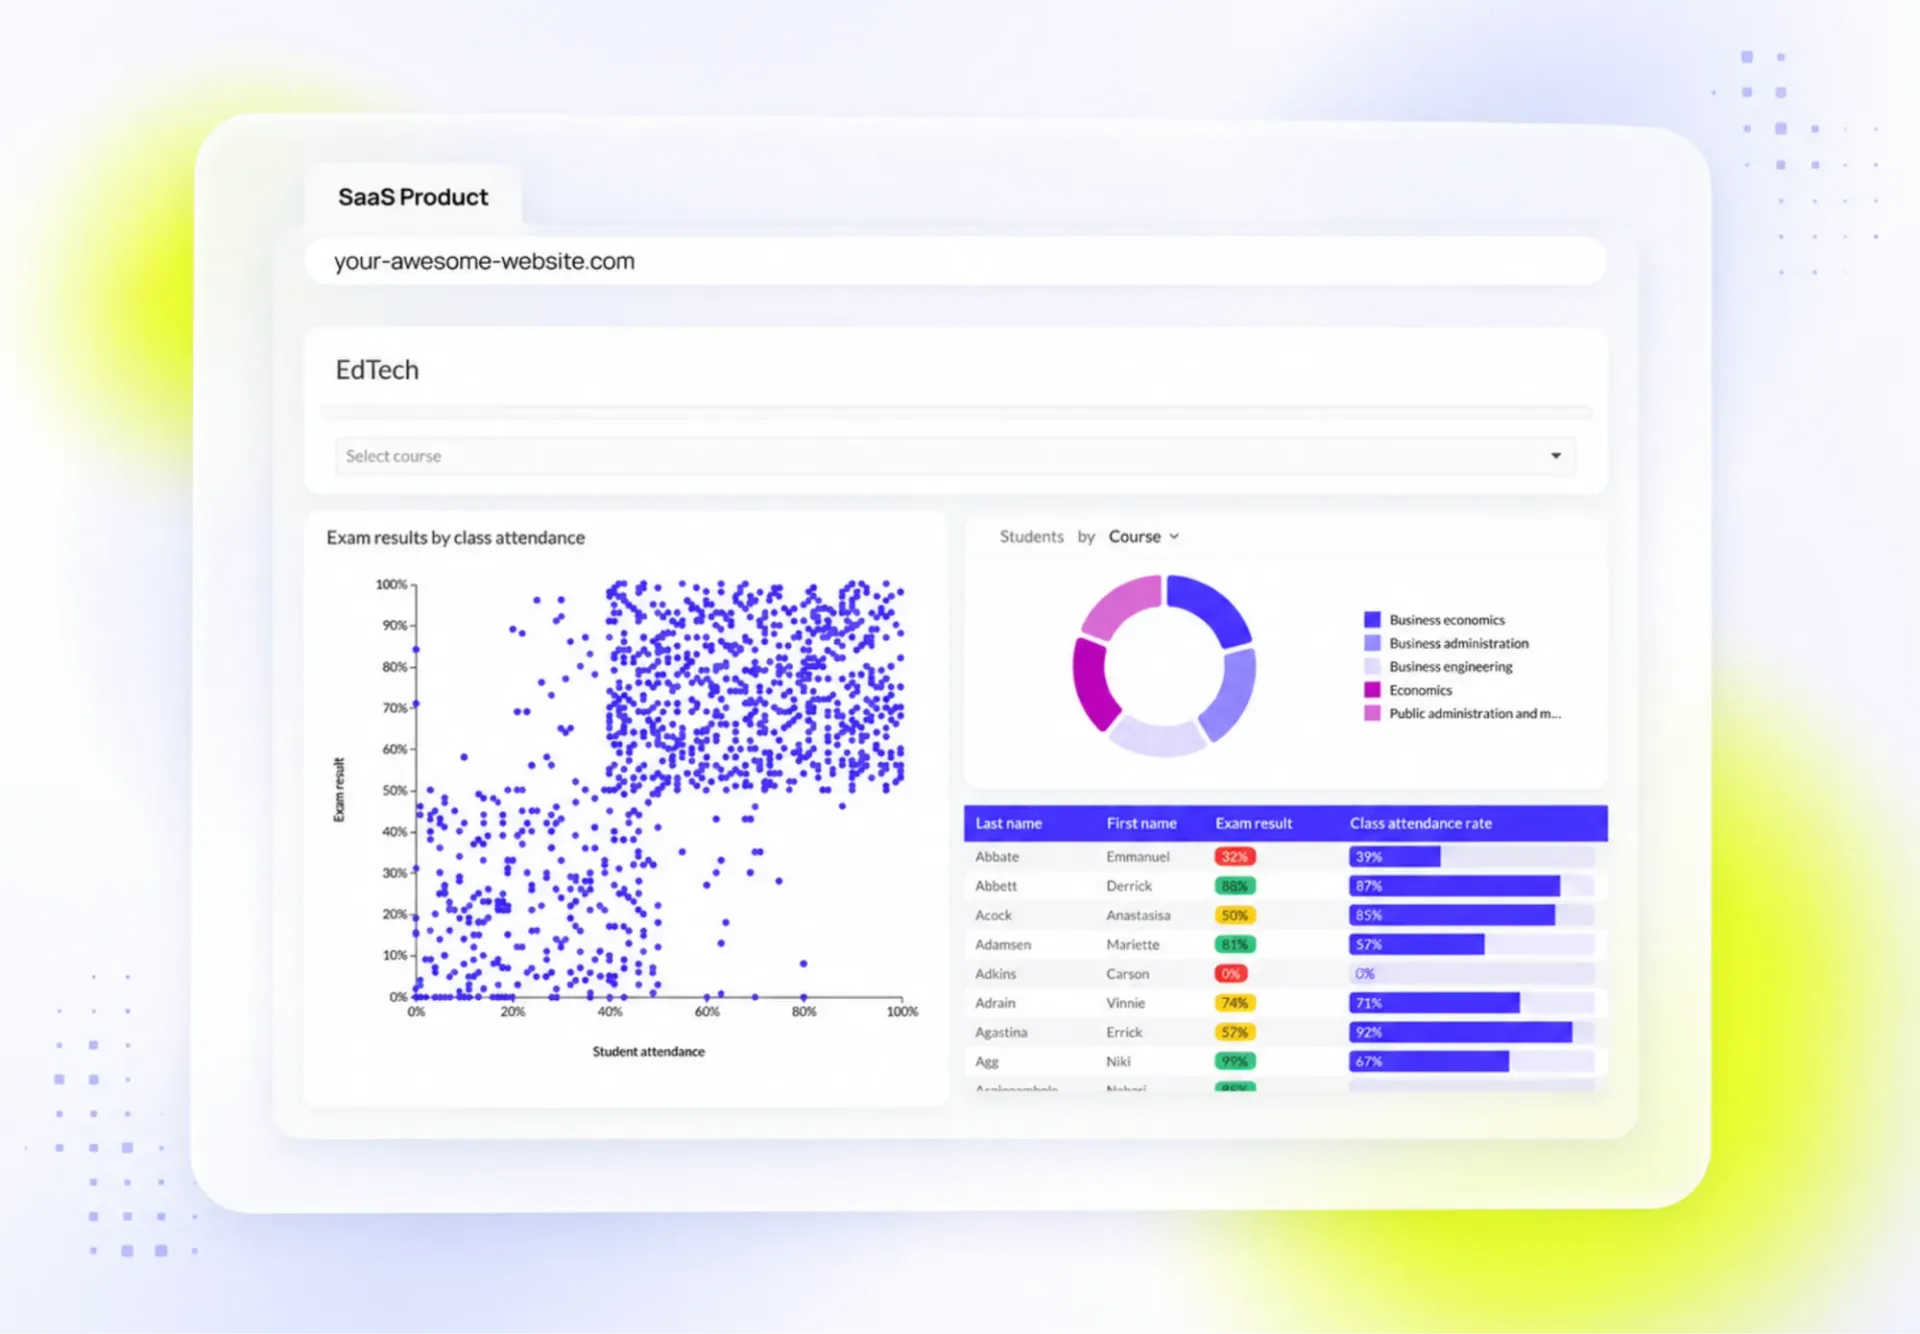Click first name Niki

1119,1062
